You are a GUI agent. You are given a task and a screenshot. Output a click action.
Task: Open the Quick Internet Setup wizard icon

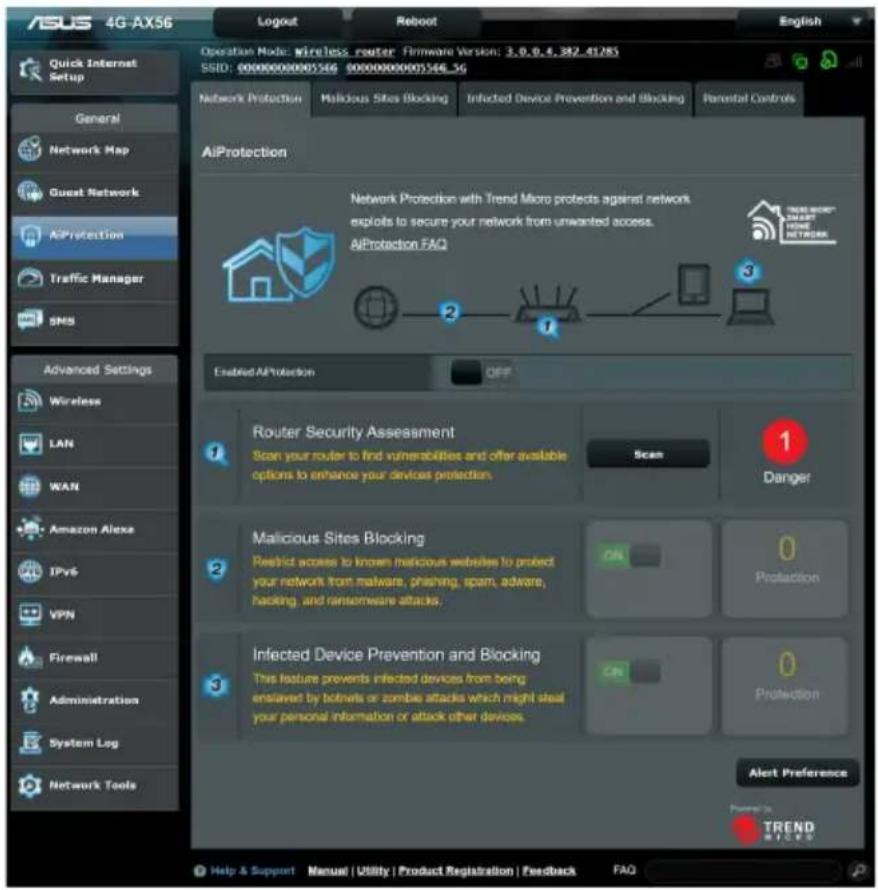click(x=30, y=70)
